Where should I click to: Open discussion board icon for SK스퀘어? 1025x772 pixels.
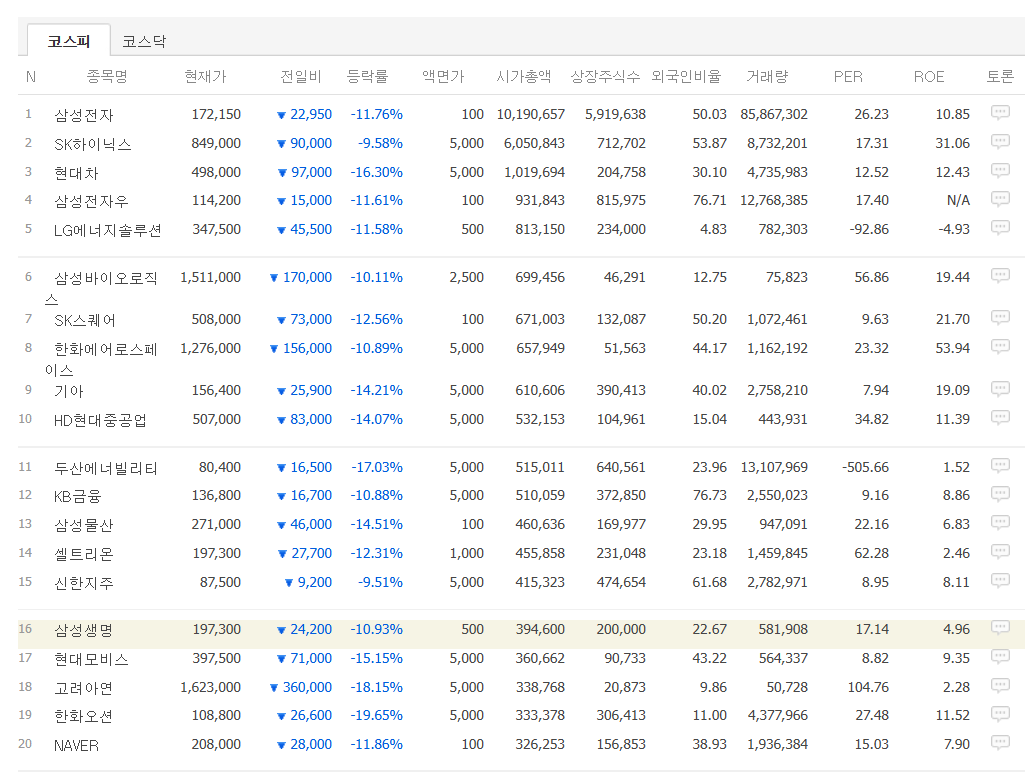click(1000, 318)
